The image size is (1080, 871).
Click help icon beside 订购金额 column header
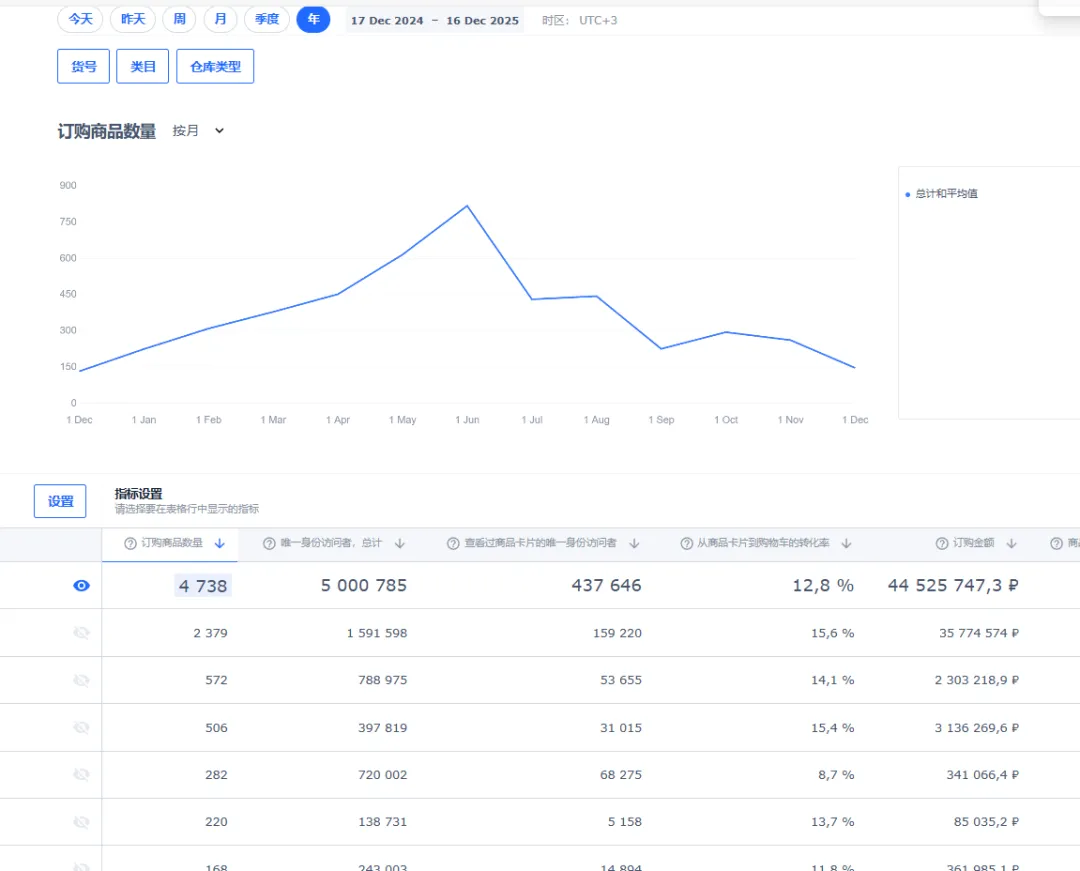942,543
